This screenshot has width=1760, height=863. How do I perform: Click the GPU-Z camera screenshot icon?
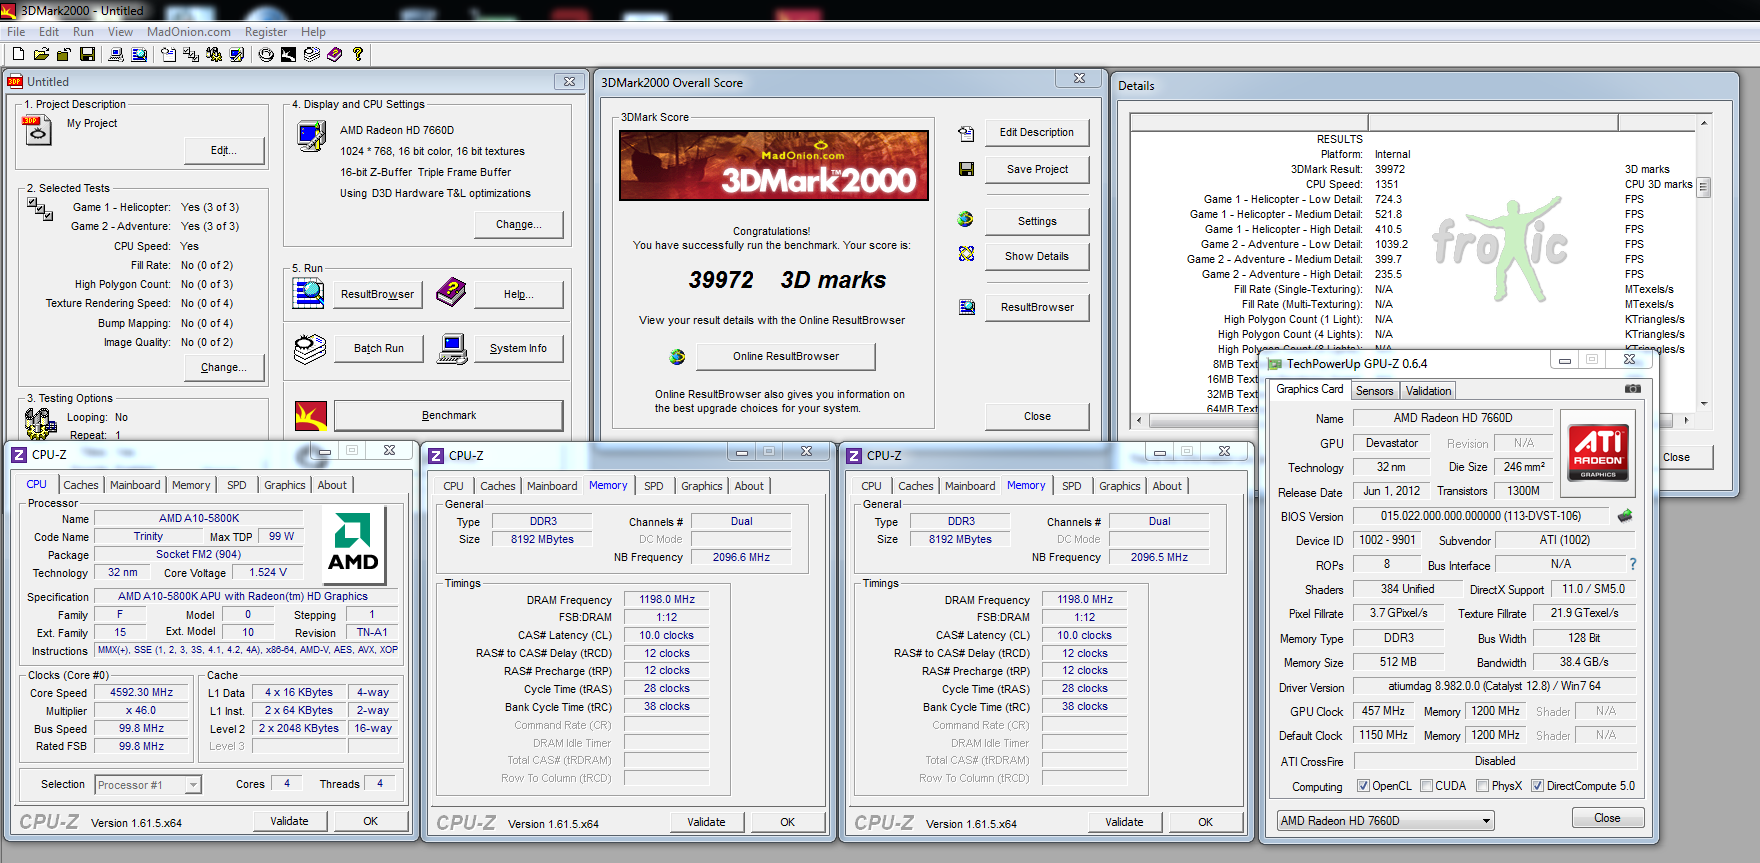coord(1633,388)
